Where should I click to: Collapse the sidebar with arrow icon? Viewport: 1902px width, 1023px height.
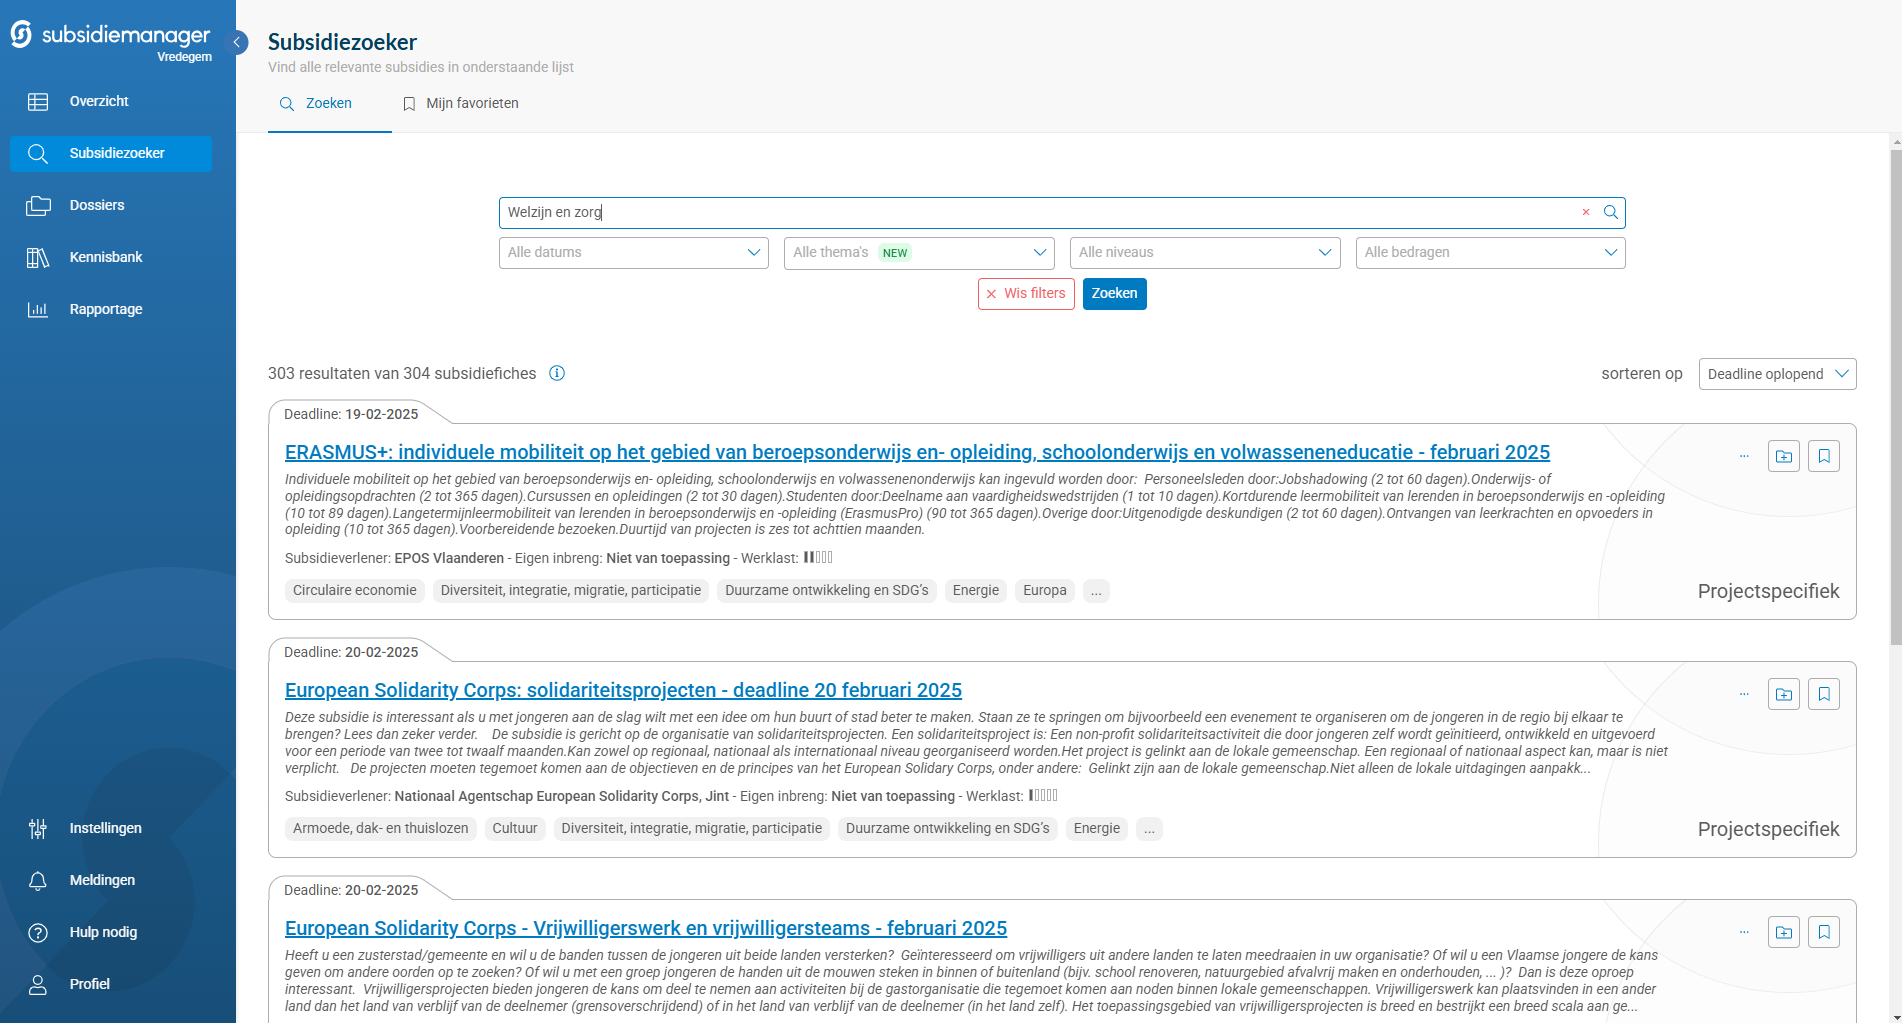coord(238,42)
